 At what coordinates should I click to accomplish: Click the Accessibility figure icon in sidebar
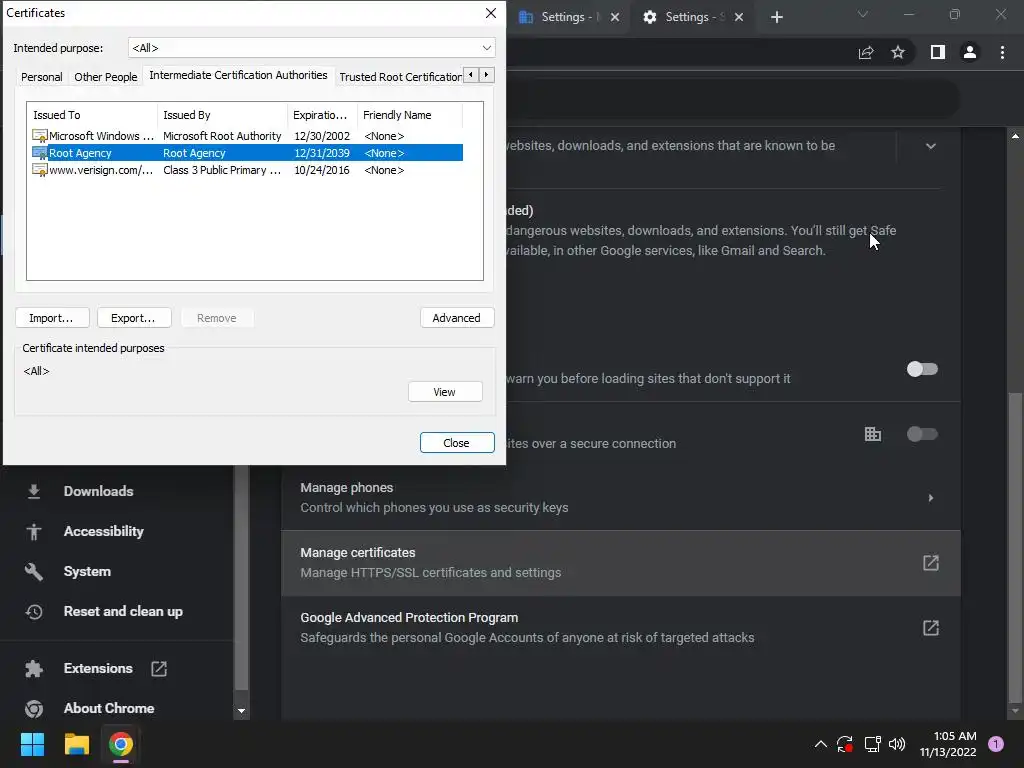34,532
